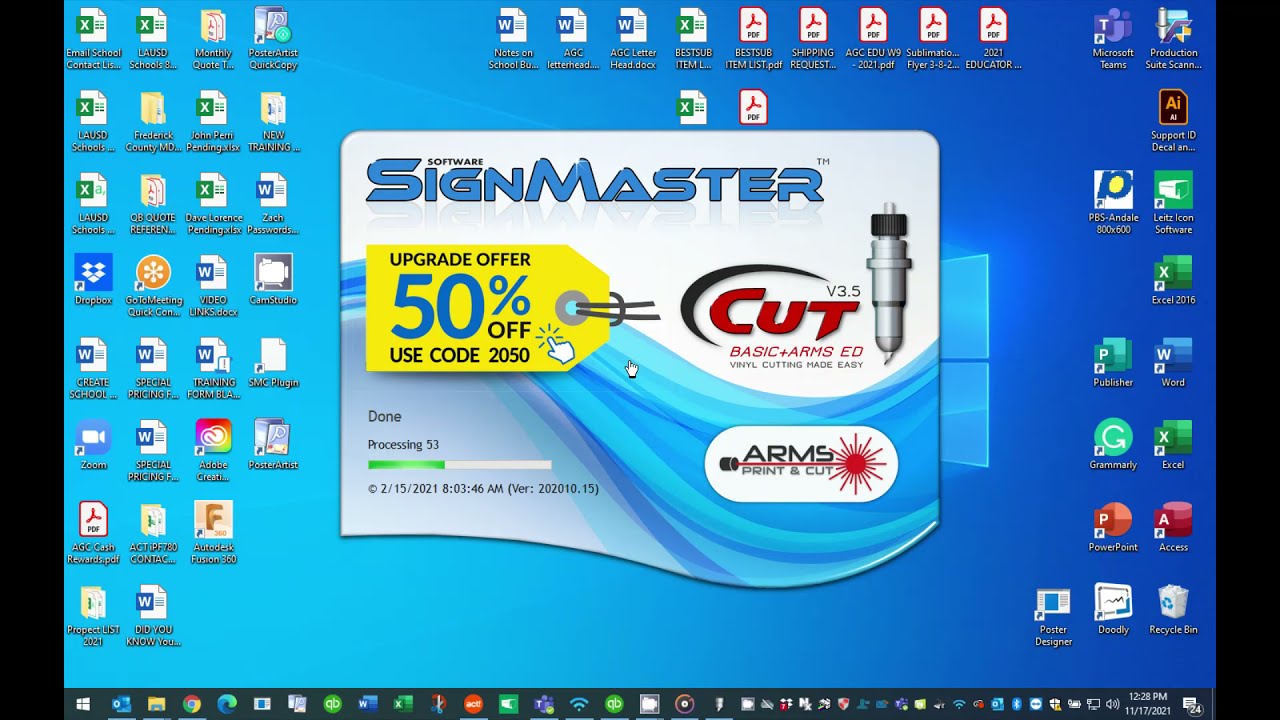Open AGC EDU W9 - 2021.pdf
Viewport: 1280px width, 720px height.
[x=873, y=40]
